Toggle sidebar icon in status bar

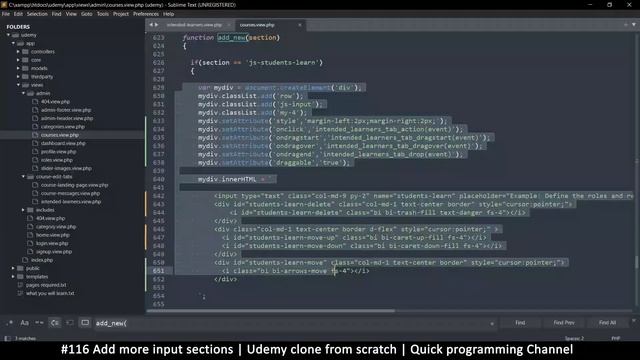(7, 338)
